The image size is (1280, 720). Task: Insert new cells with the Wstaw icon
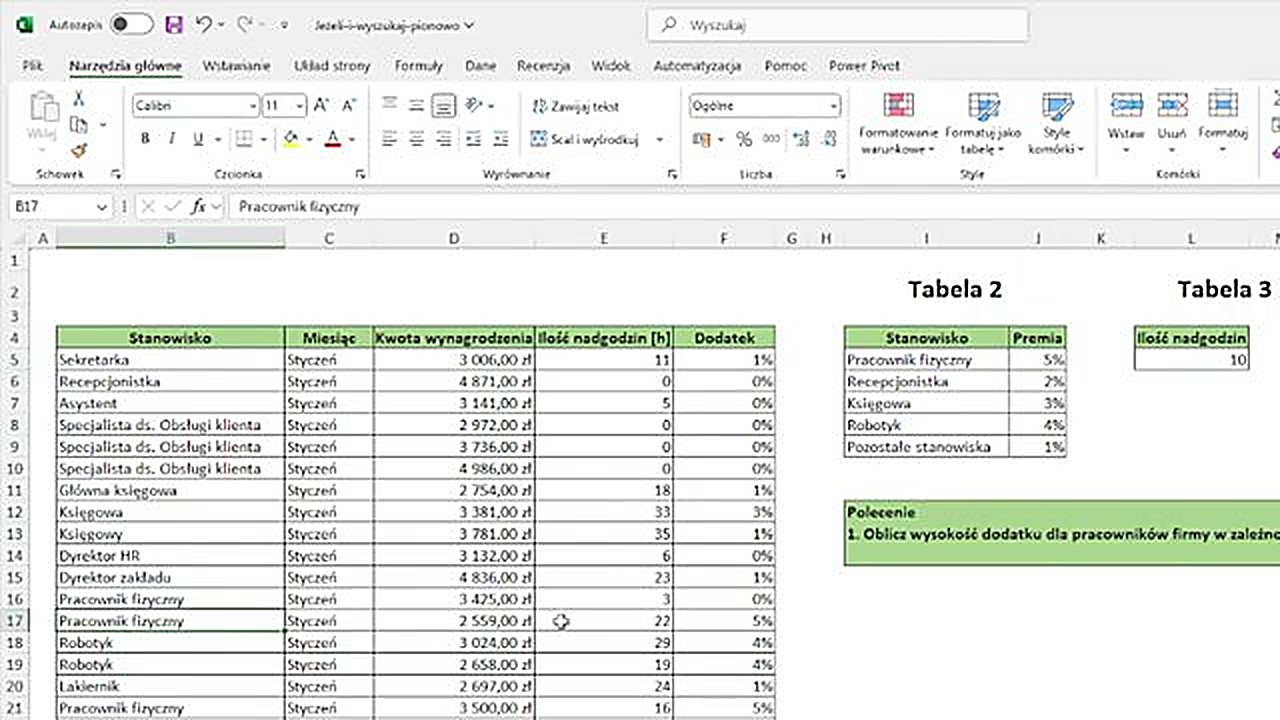coord(1126,120)
